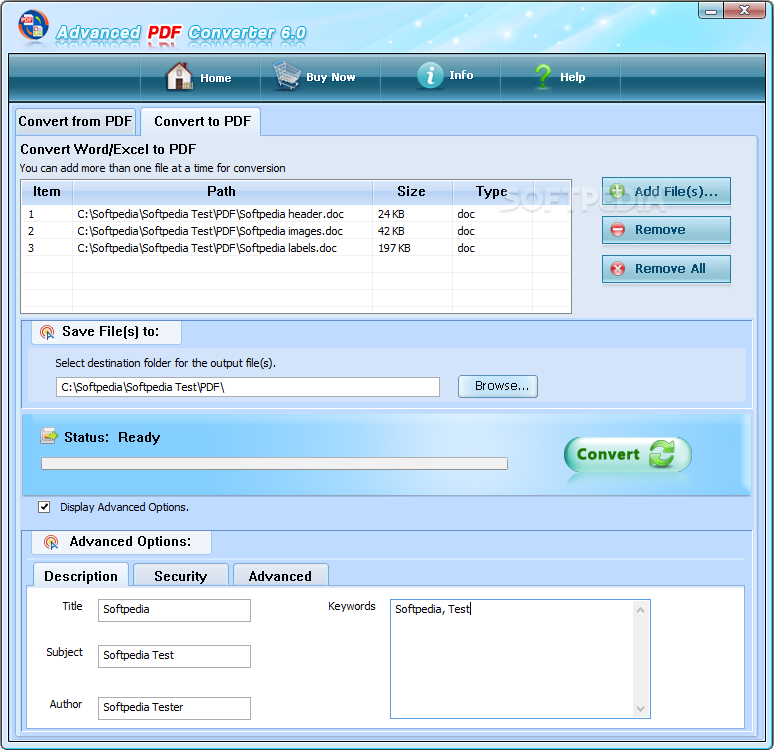The image size is (774, 750).
Task: Click the red X icon on Remove All
Action: pyautogui.click(x=618, y=269)
